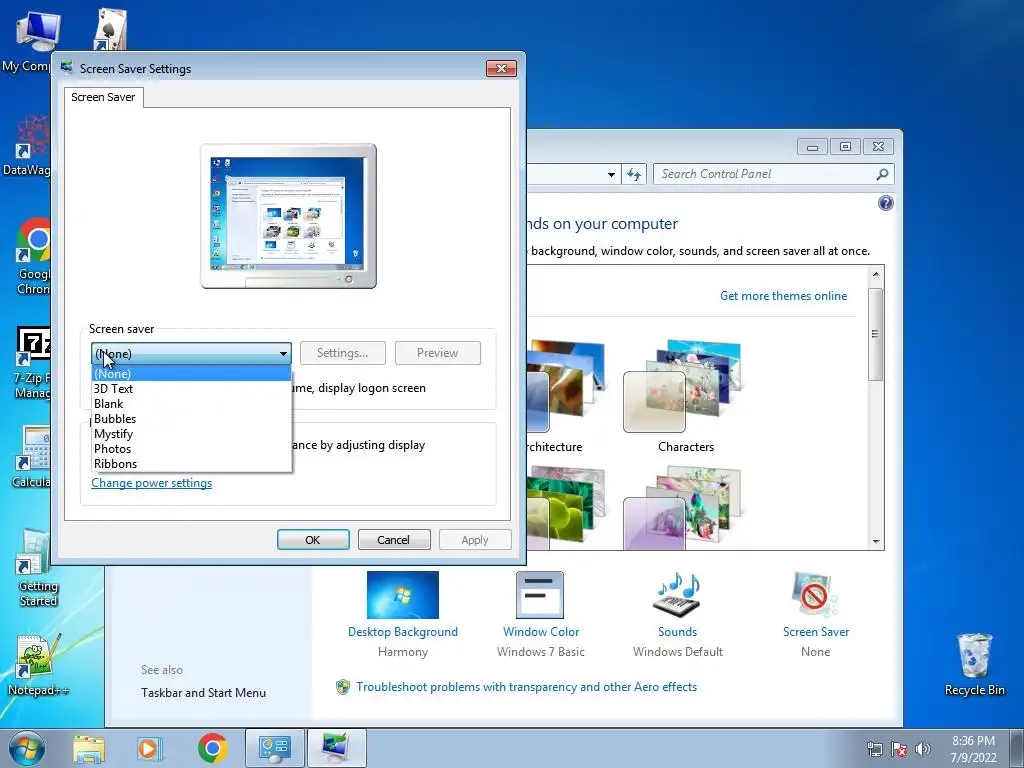Collapse the Screen saver combo box arrow
1024x768 pixels.
[283, 353]
